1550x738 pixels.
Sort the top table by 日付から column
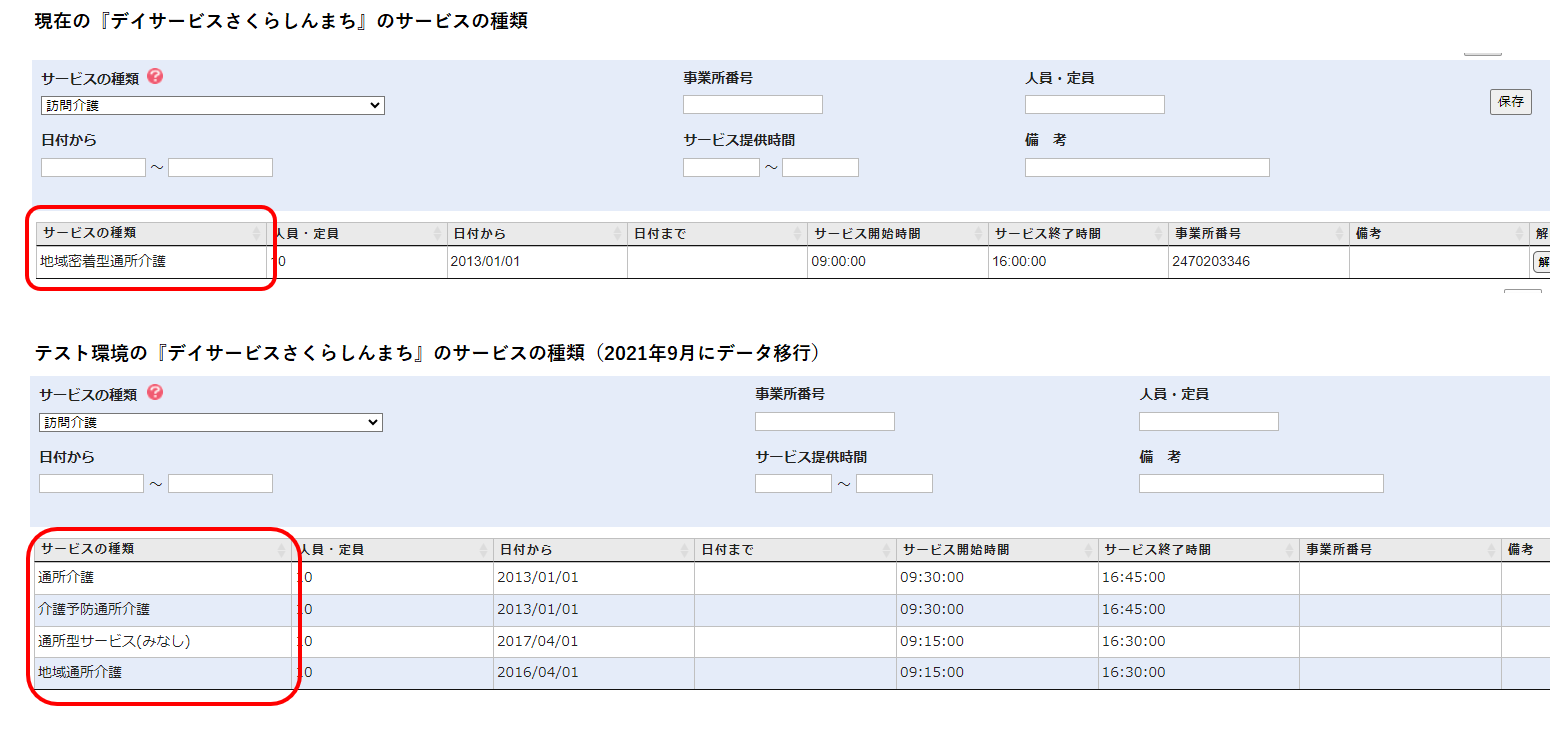536,233
